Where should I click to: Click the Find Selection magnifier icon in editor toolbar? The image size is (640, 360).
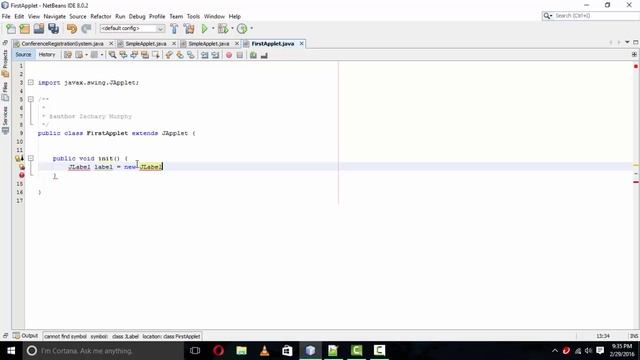[112, 55]
